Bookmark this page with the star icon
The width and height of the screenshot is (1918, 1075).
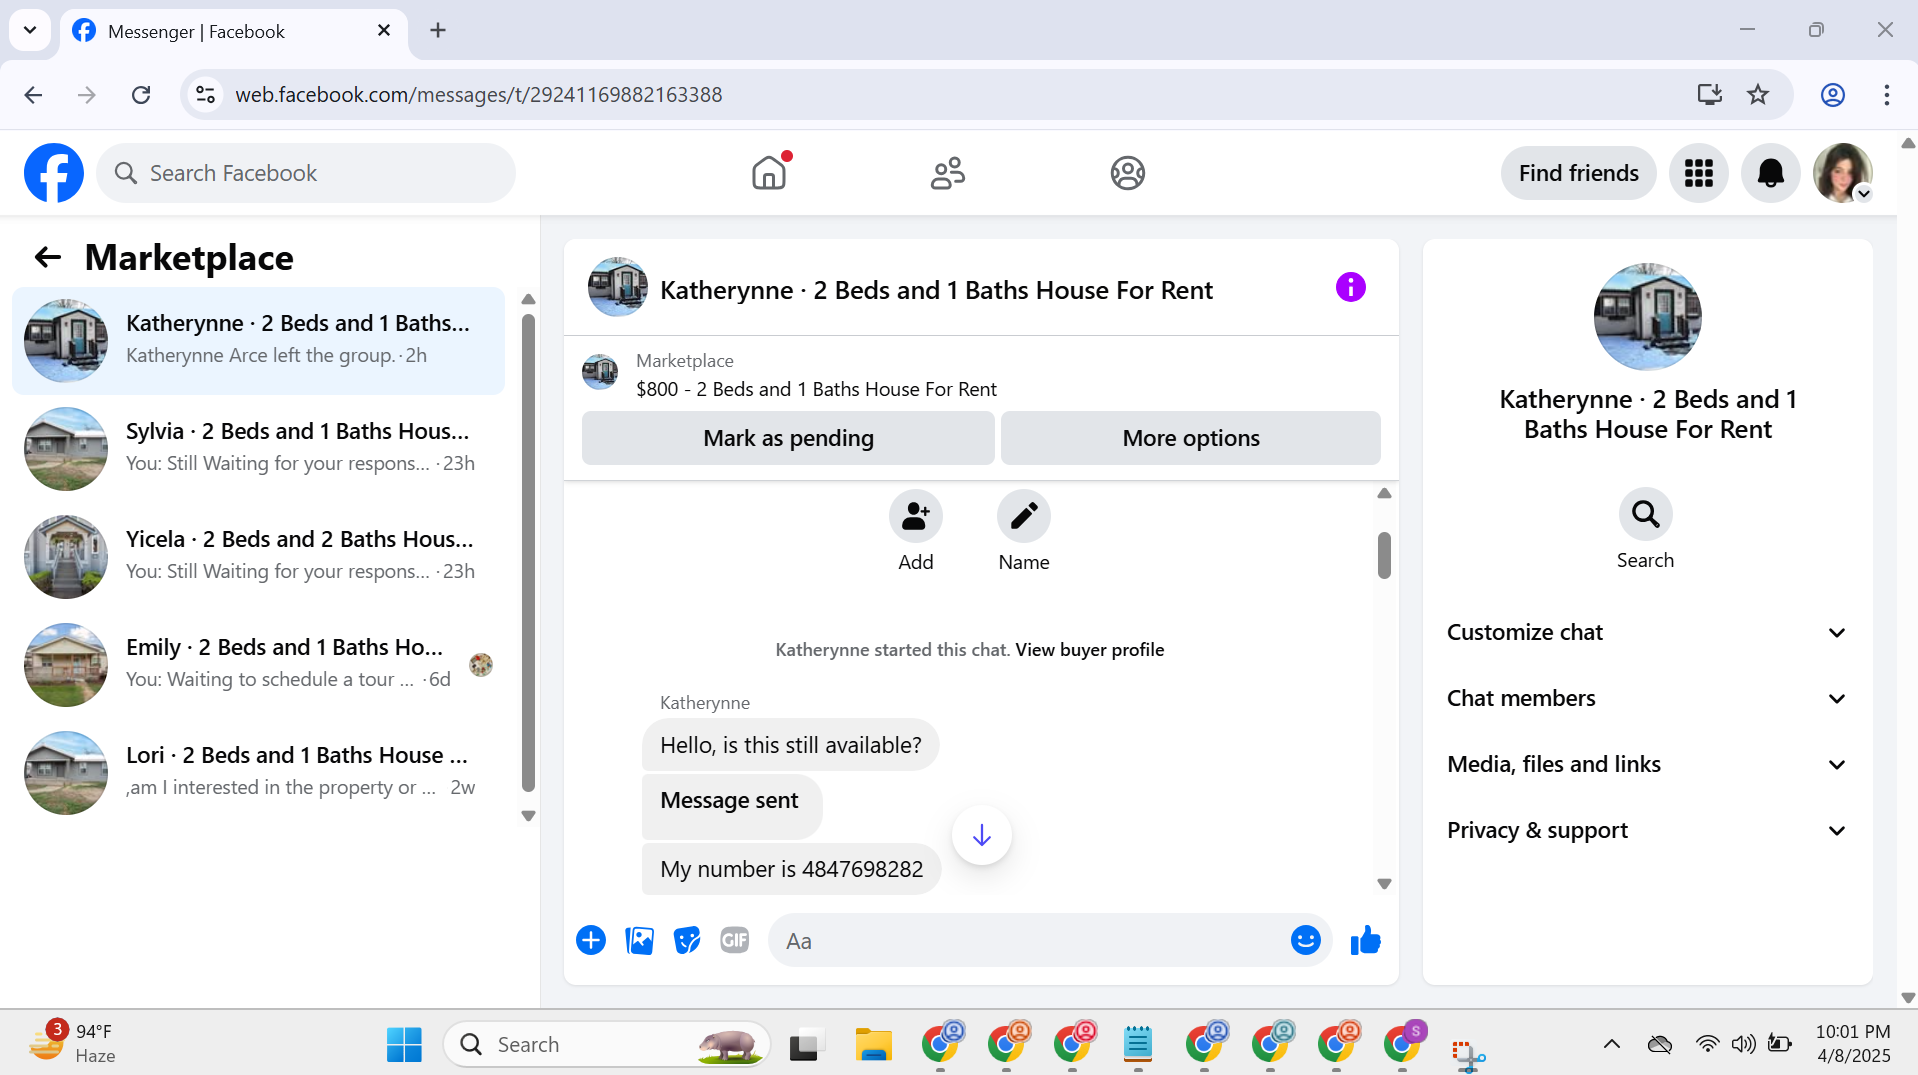point(1757,95)
